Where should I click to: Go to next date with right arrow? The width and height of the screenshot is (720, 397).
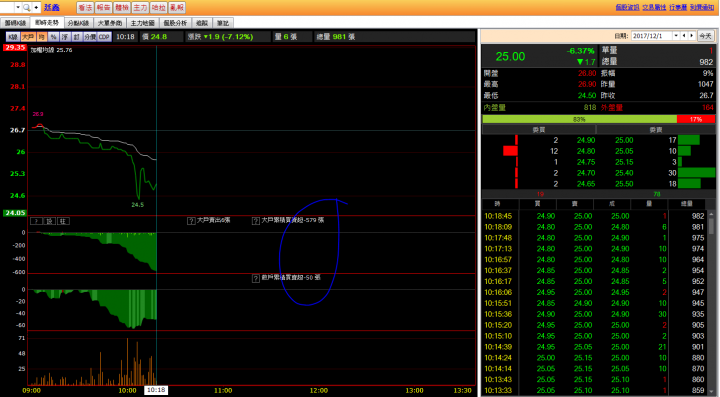(692, 36)
